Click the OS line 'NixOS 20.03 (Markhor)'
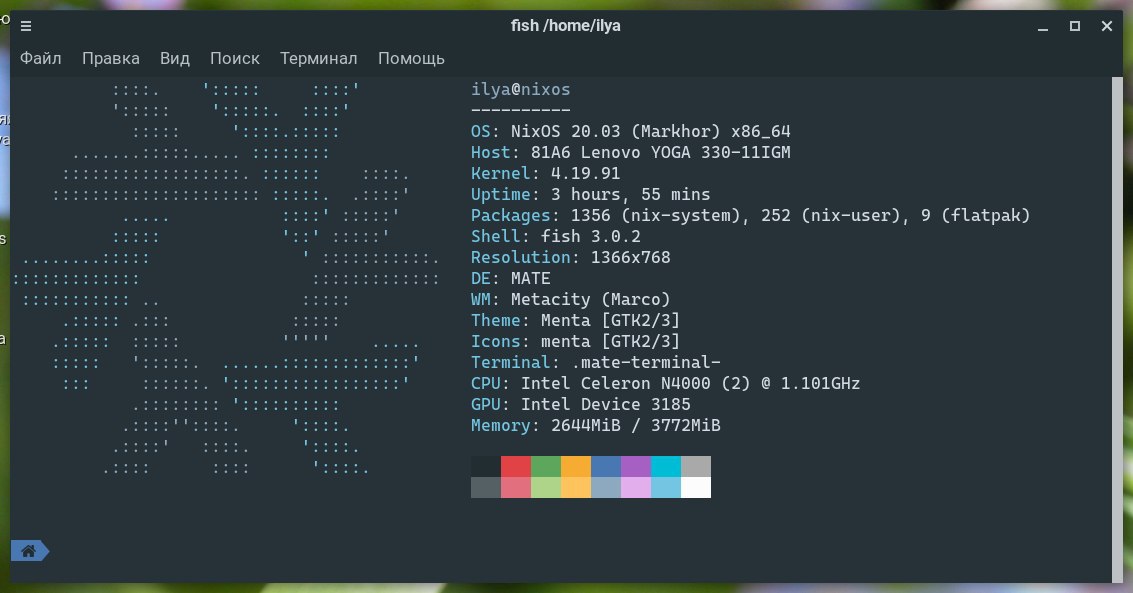Image resolution: width=1133 pixels, height=593 pixels. click(616, 131)
